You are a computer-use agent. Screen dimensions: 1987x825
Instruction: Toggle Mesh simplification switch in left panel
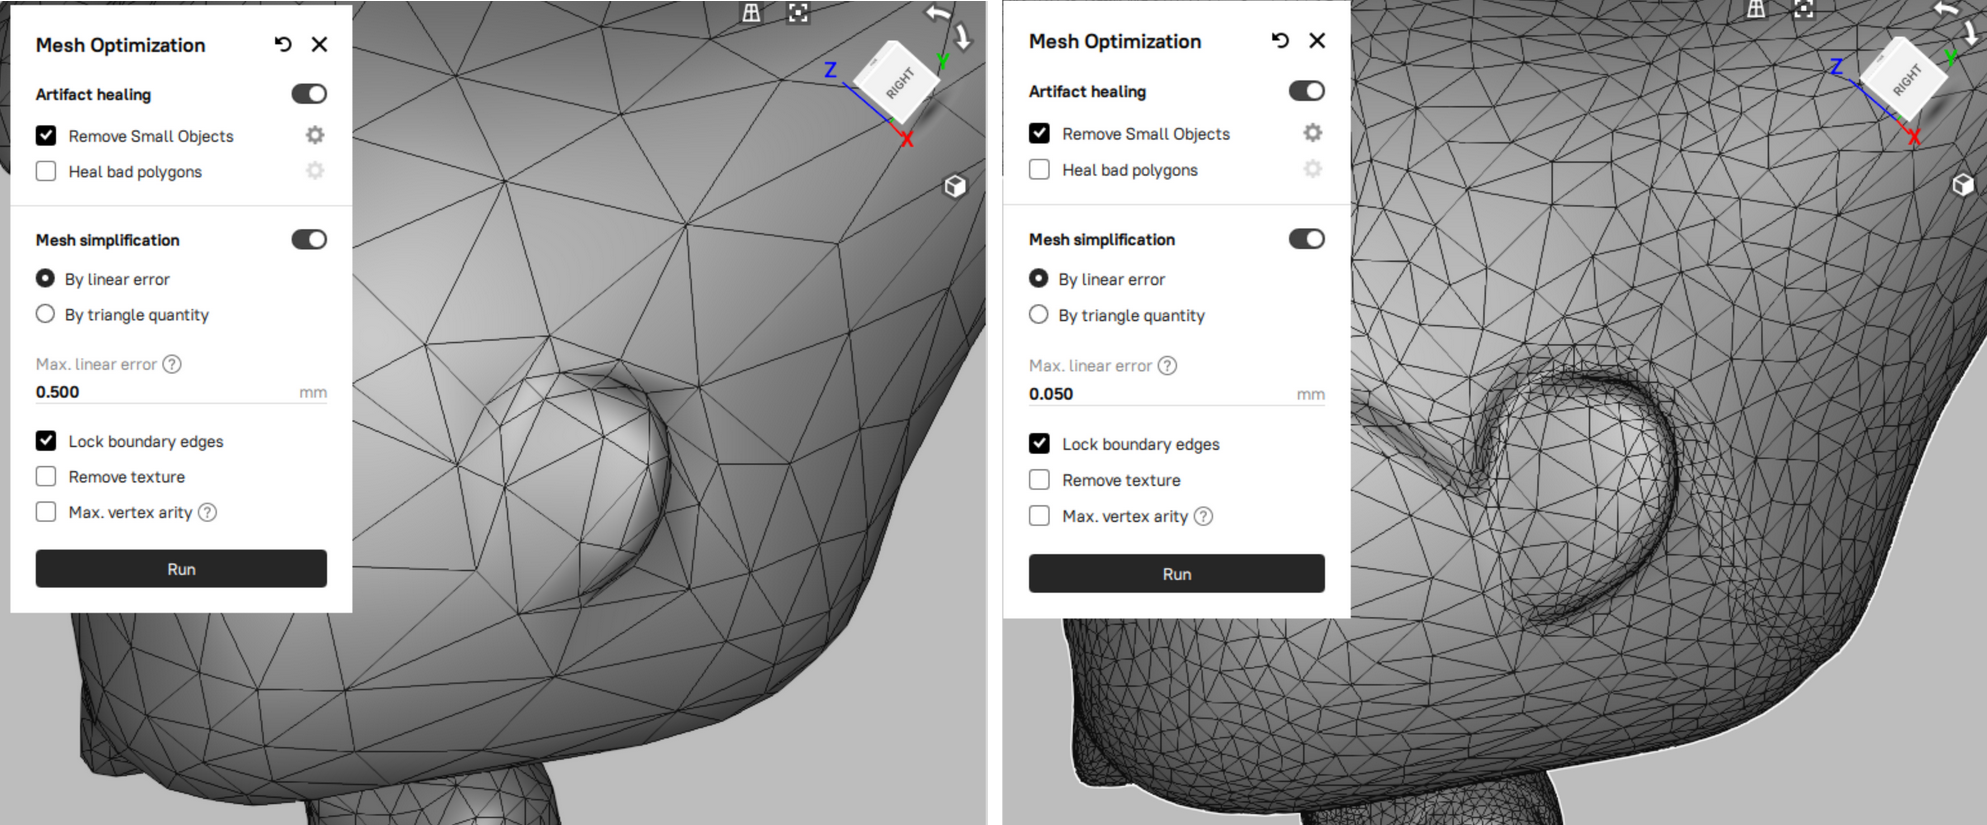click(309, 239)
